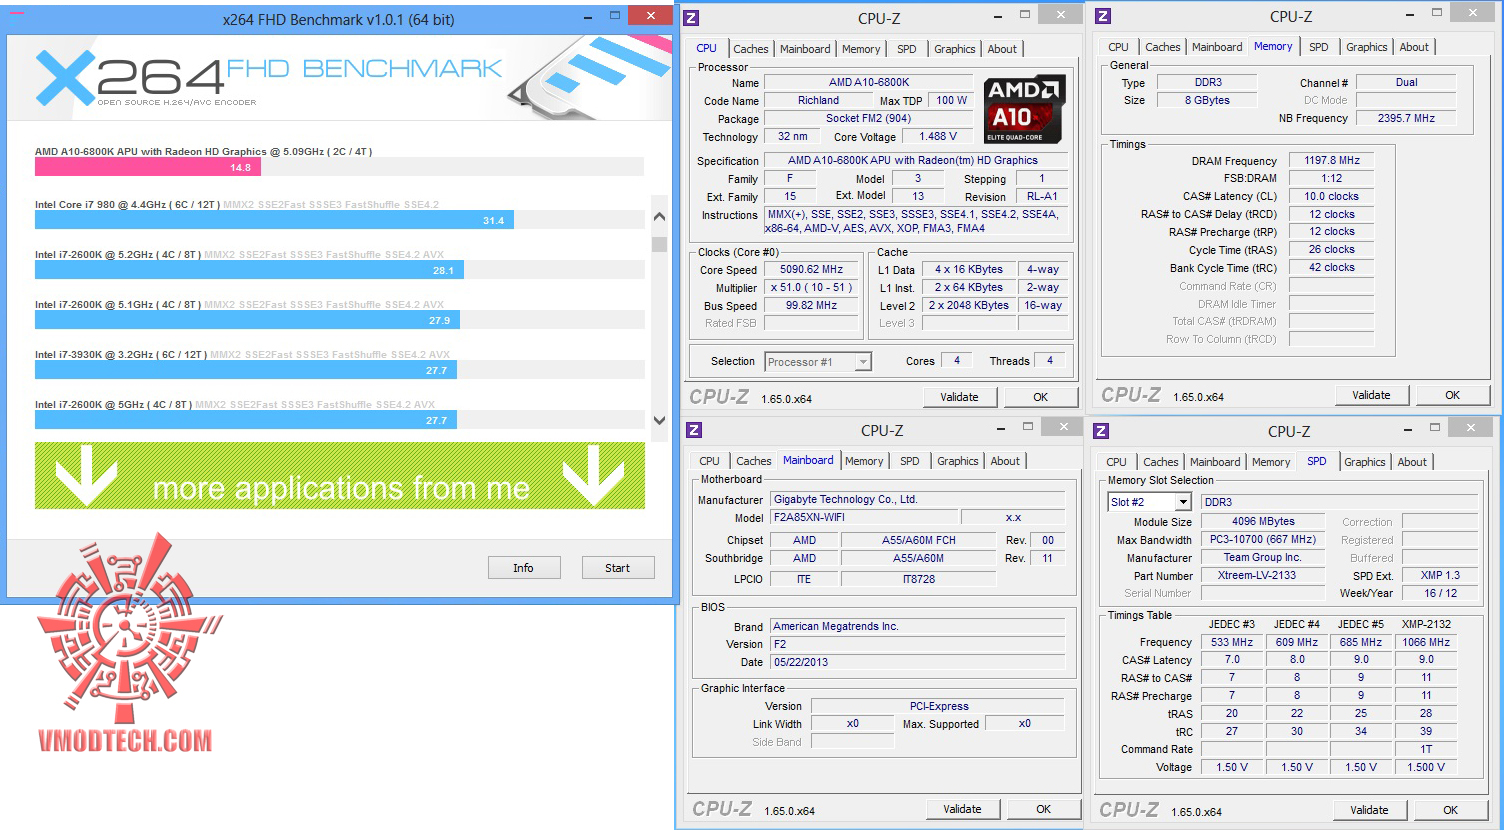1504x830 pixels.
Task: Click OK in the CPU-Z Processor info window
Action: tap(1040, 397)
